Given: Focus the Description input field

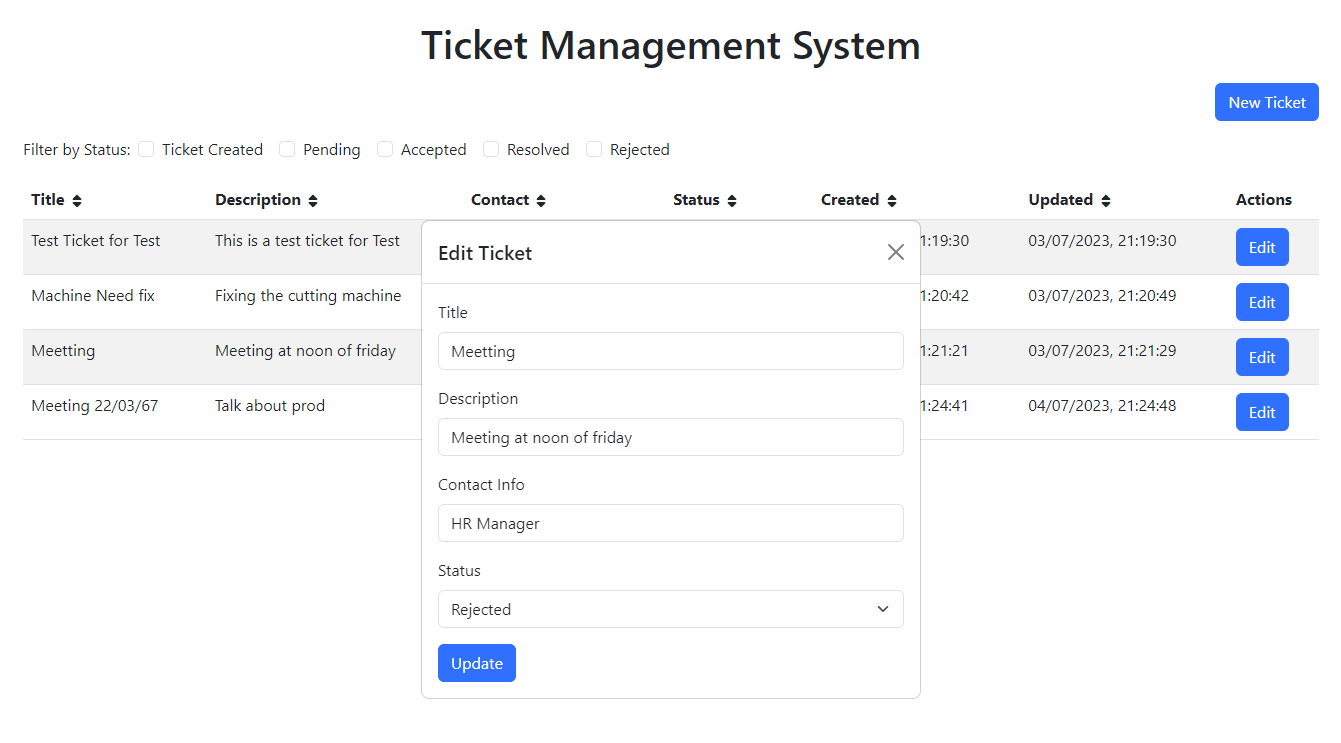Looking at the screenshot, I should click(670, 437).
